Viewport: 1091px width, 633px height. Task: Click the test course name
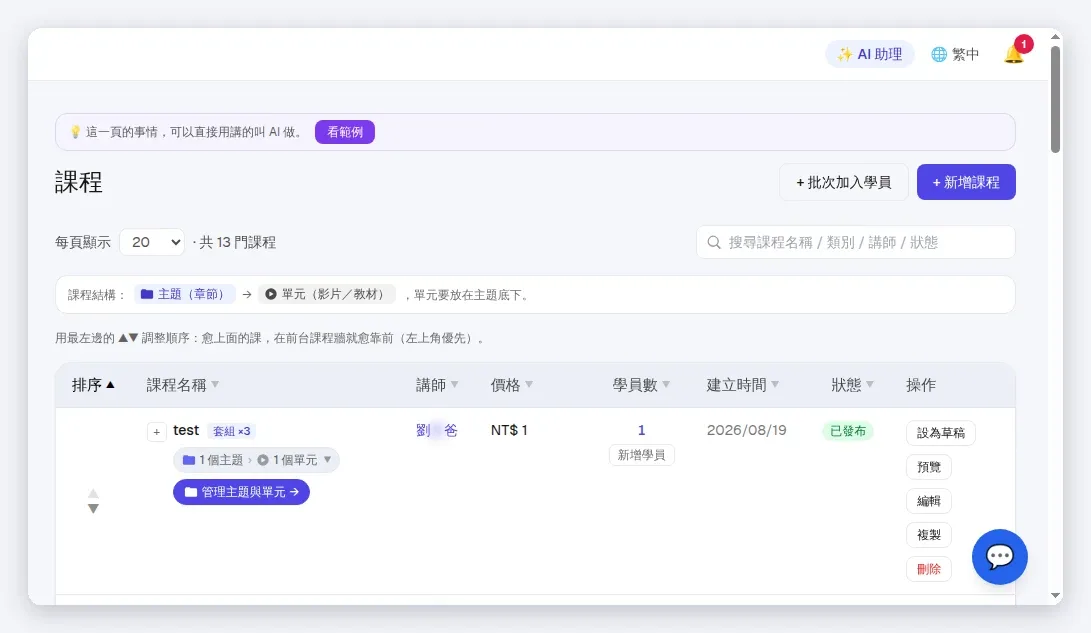(x=186, y=431)
